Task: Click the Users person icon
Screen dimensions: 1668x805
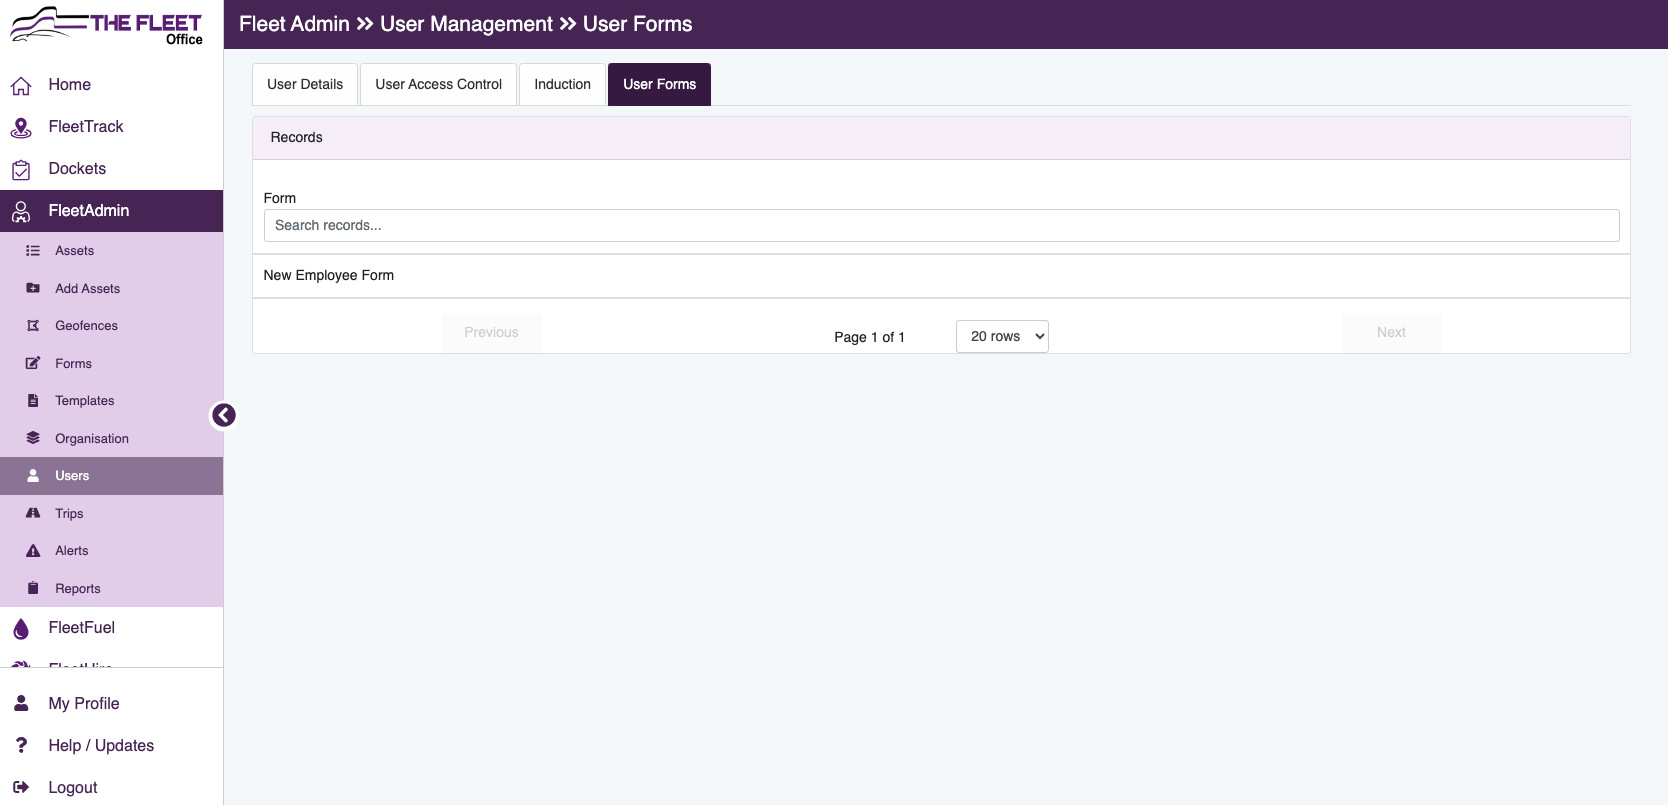Action: (33, 476)
